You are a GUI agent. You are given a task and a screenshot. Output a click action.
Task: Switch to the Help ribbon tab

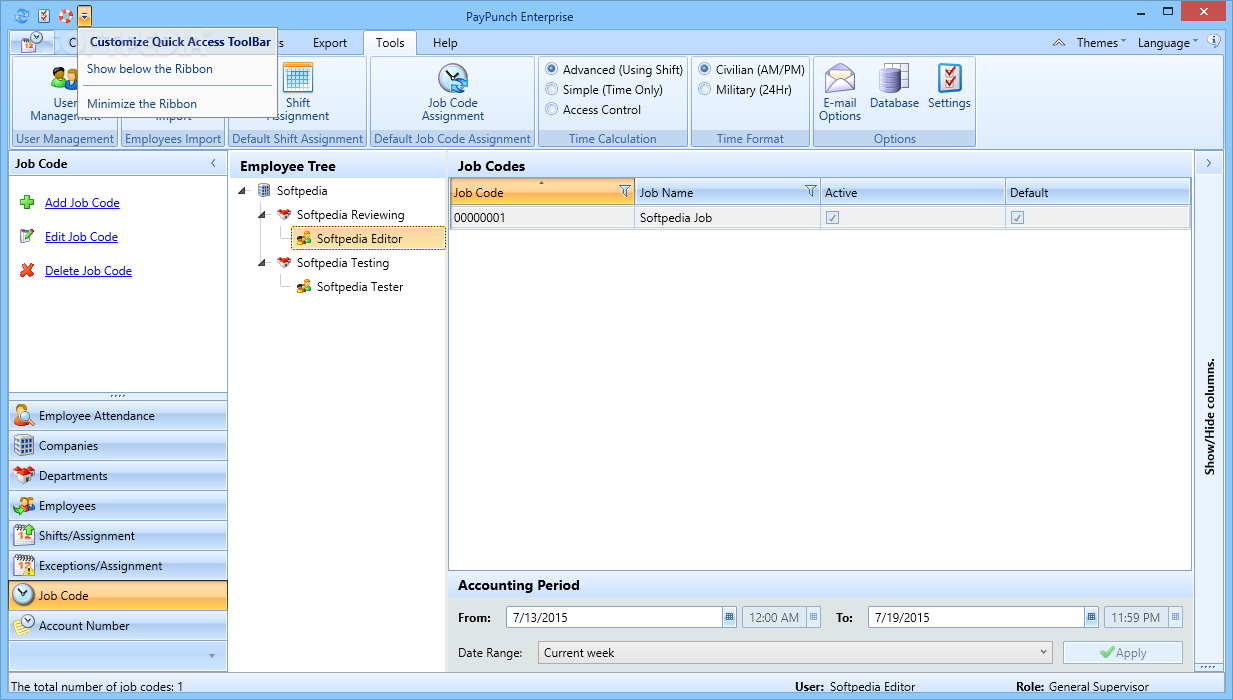(446, 43)
